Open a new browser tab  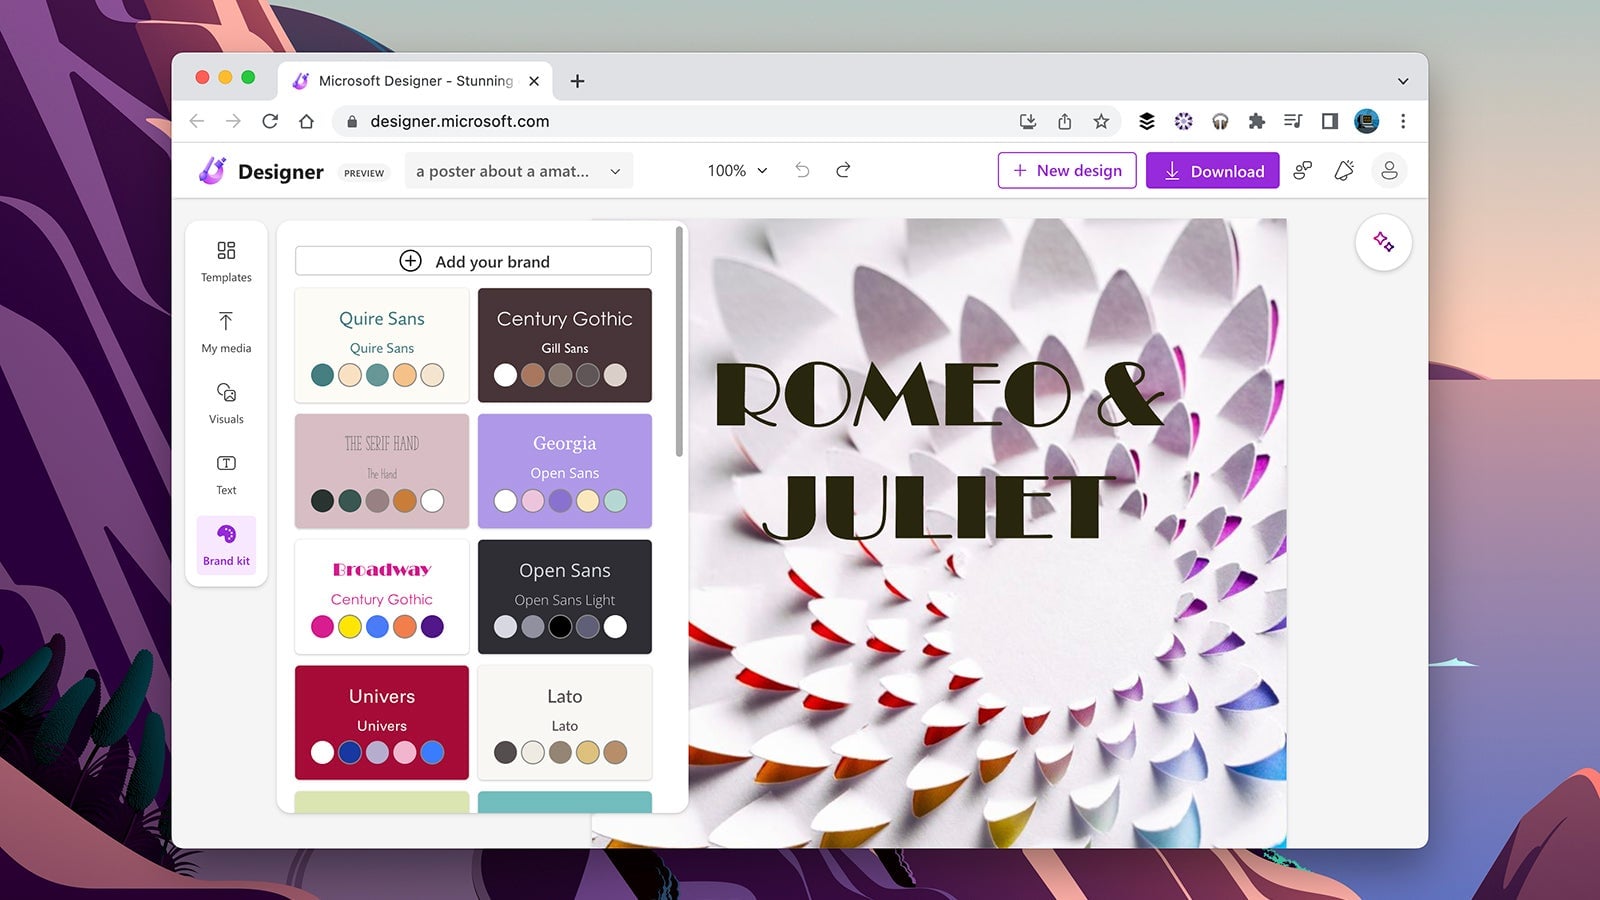pos(577,81)
